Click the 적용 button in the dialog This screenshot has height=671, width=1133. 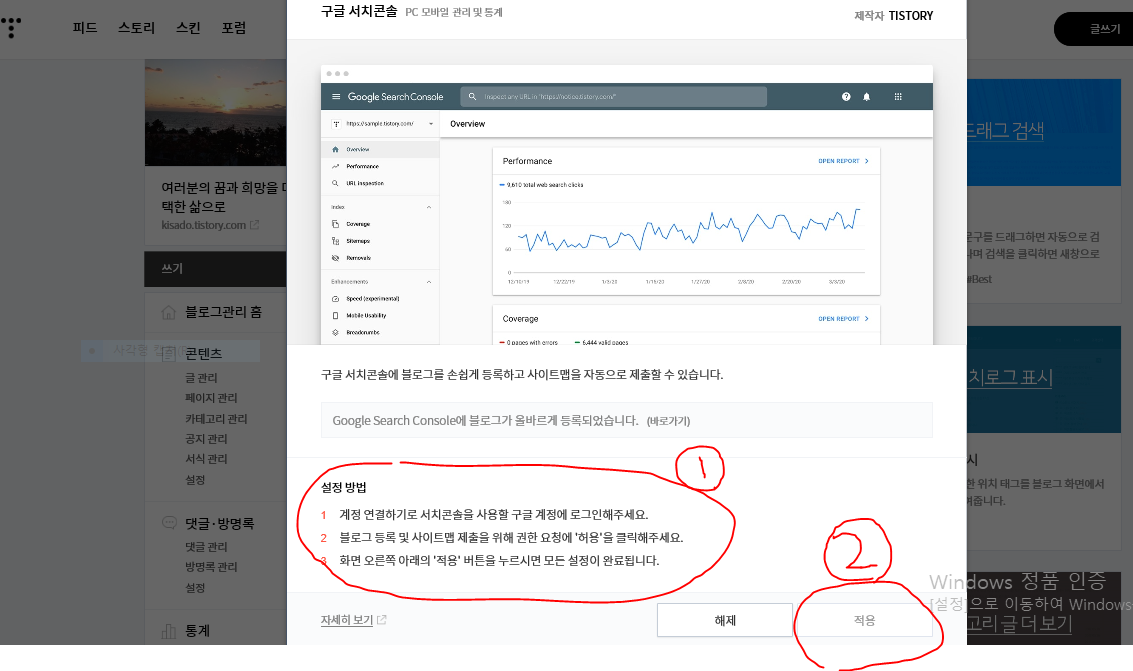coord(864,620)
